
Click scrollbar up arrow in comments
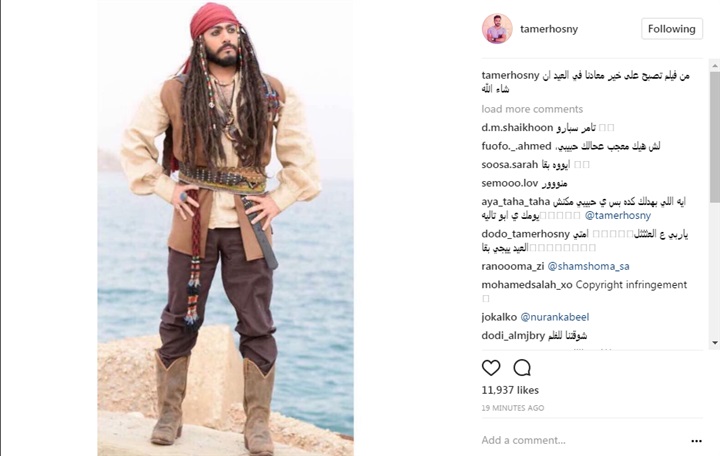[715, 67]
